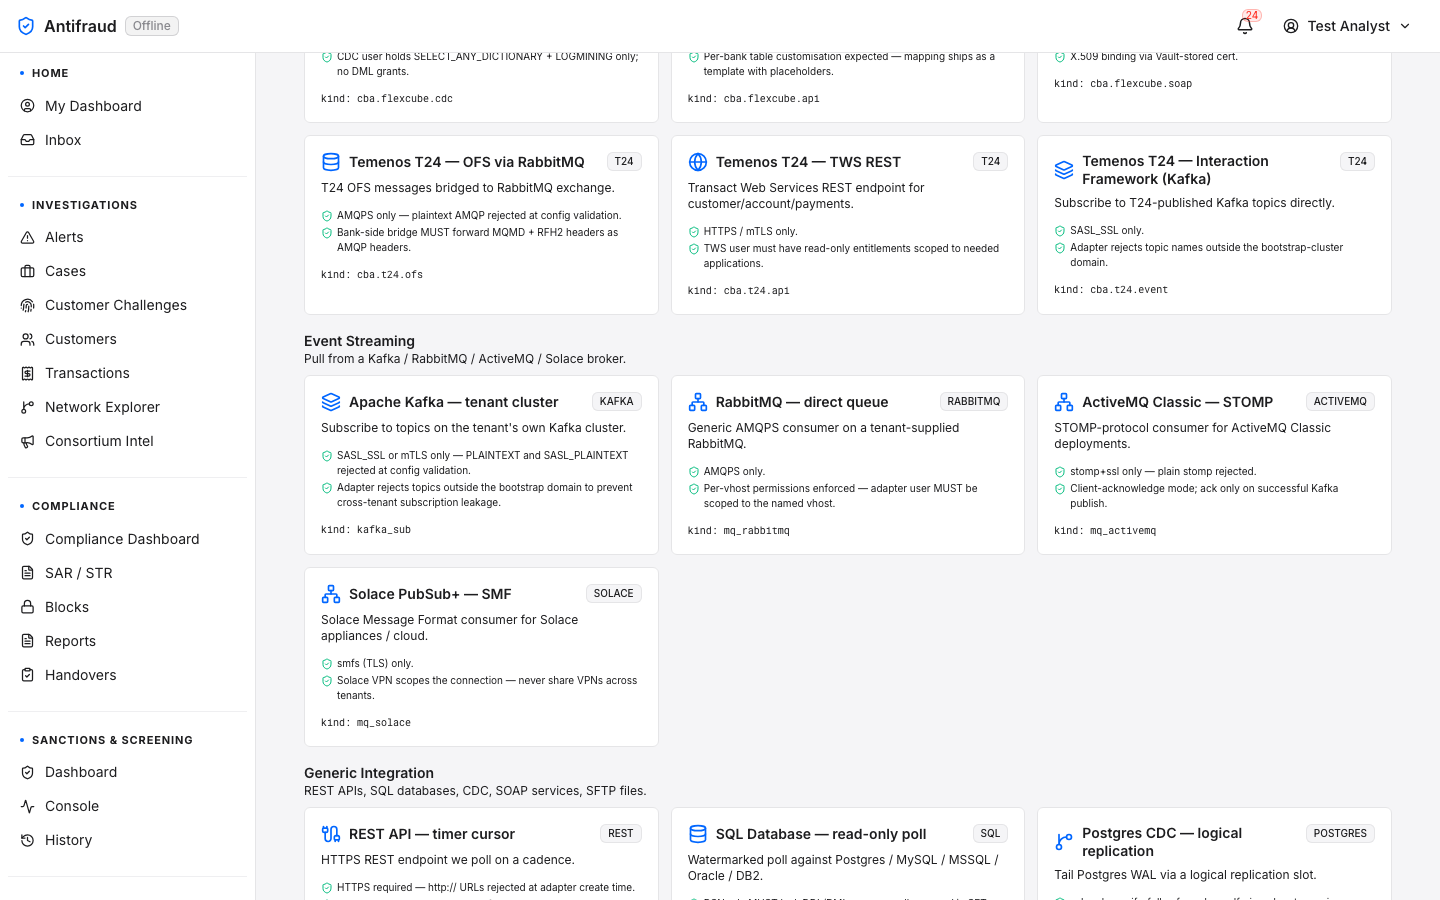Image resolution: width=1440 pixels, height=900 pixels.
Task: Click the Alerts triangle icon
Action: click(x=28, y=237)
